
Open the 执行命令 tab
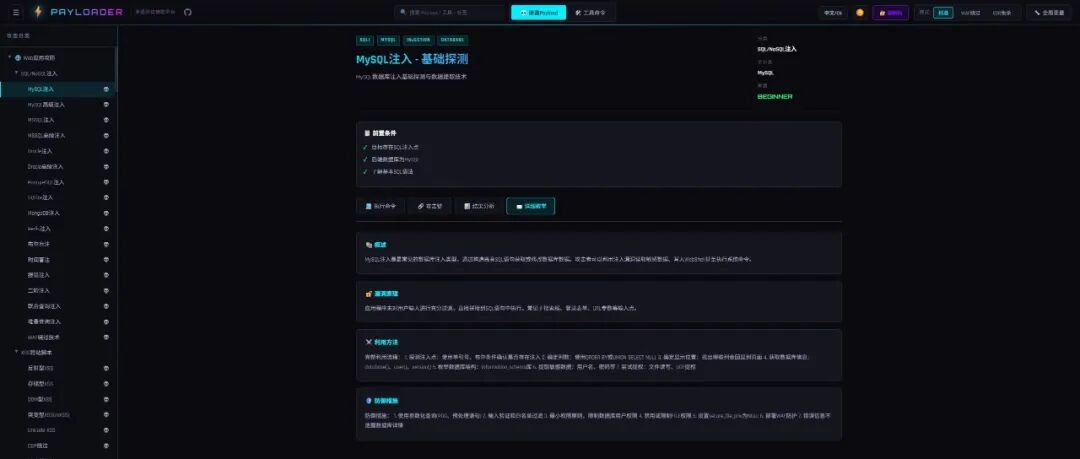[x=381, y=206]
